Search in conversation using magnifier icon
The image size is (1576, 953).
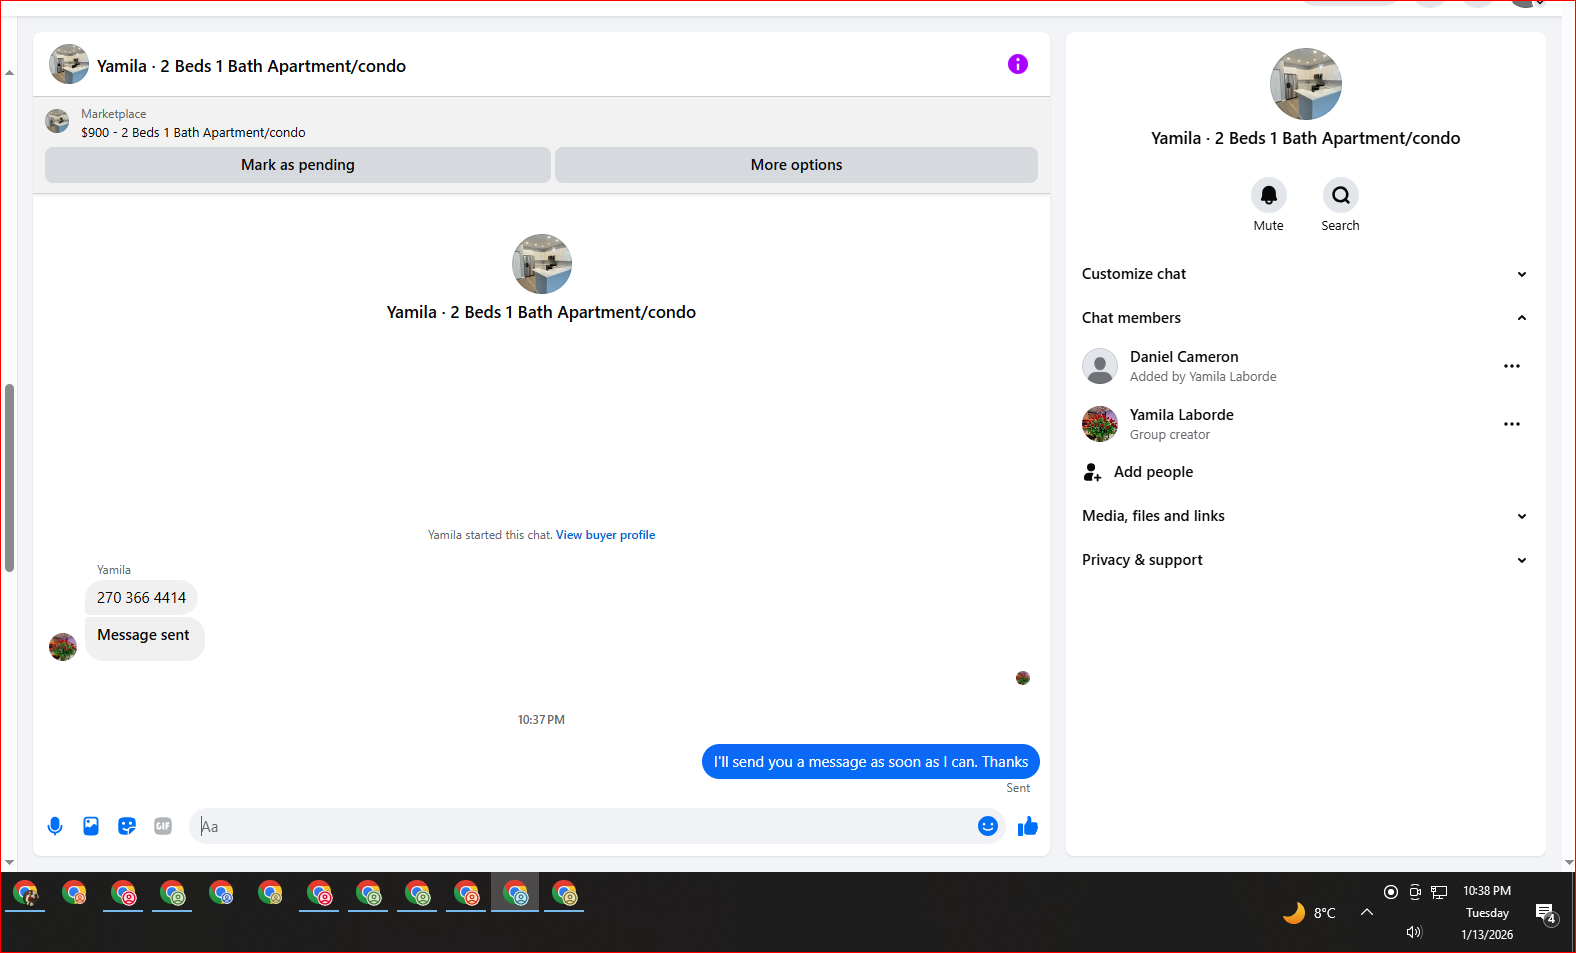(1341, 195)
